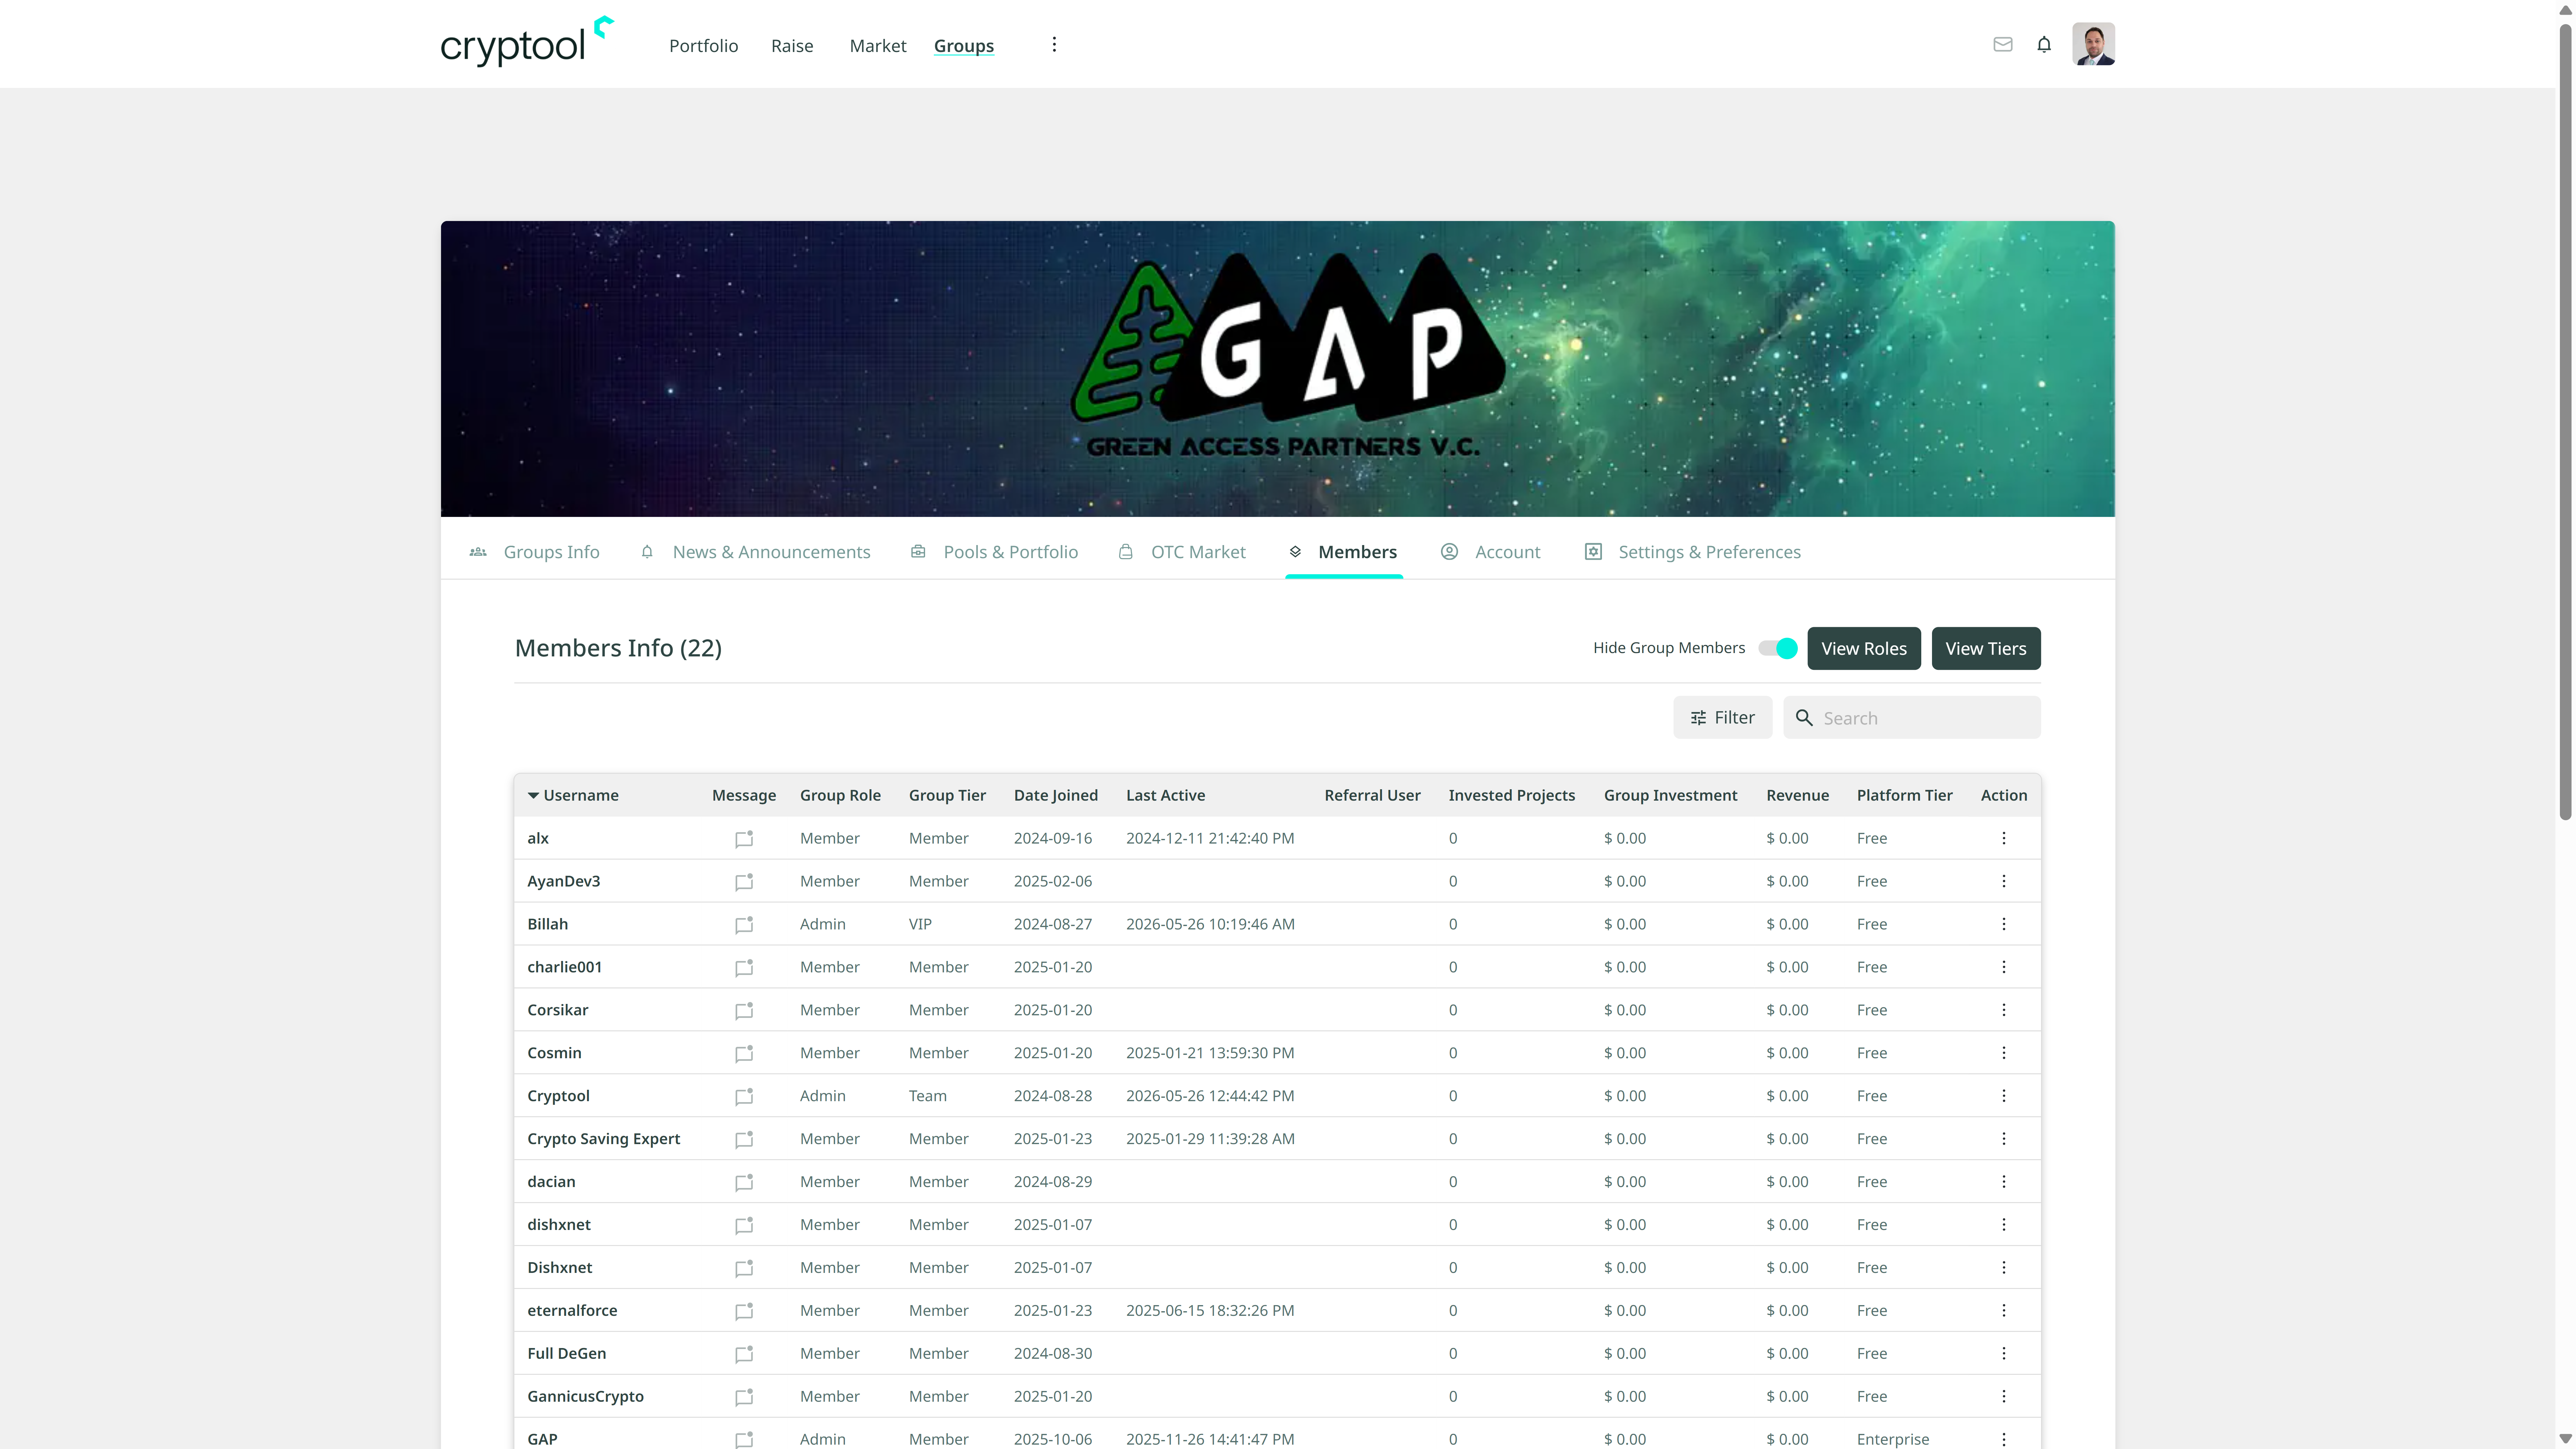Toggle the Hide Group Members switch

[x=1778, y=648]
